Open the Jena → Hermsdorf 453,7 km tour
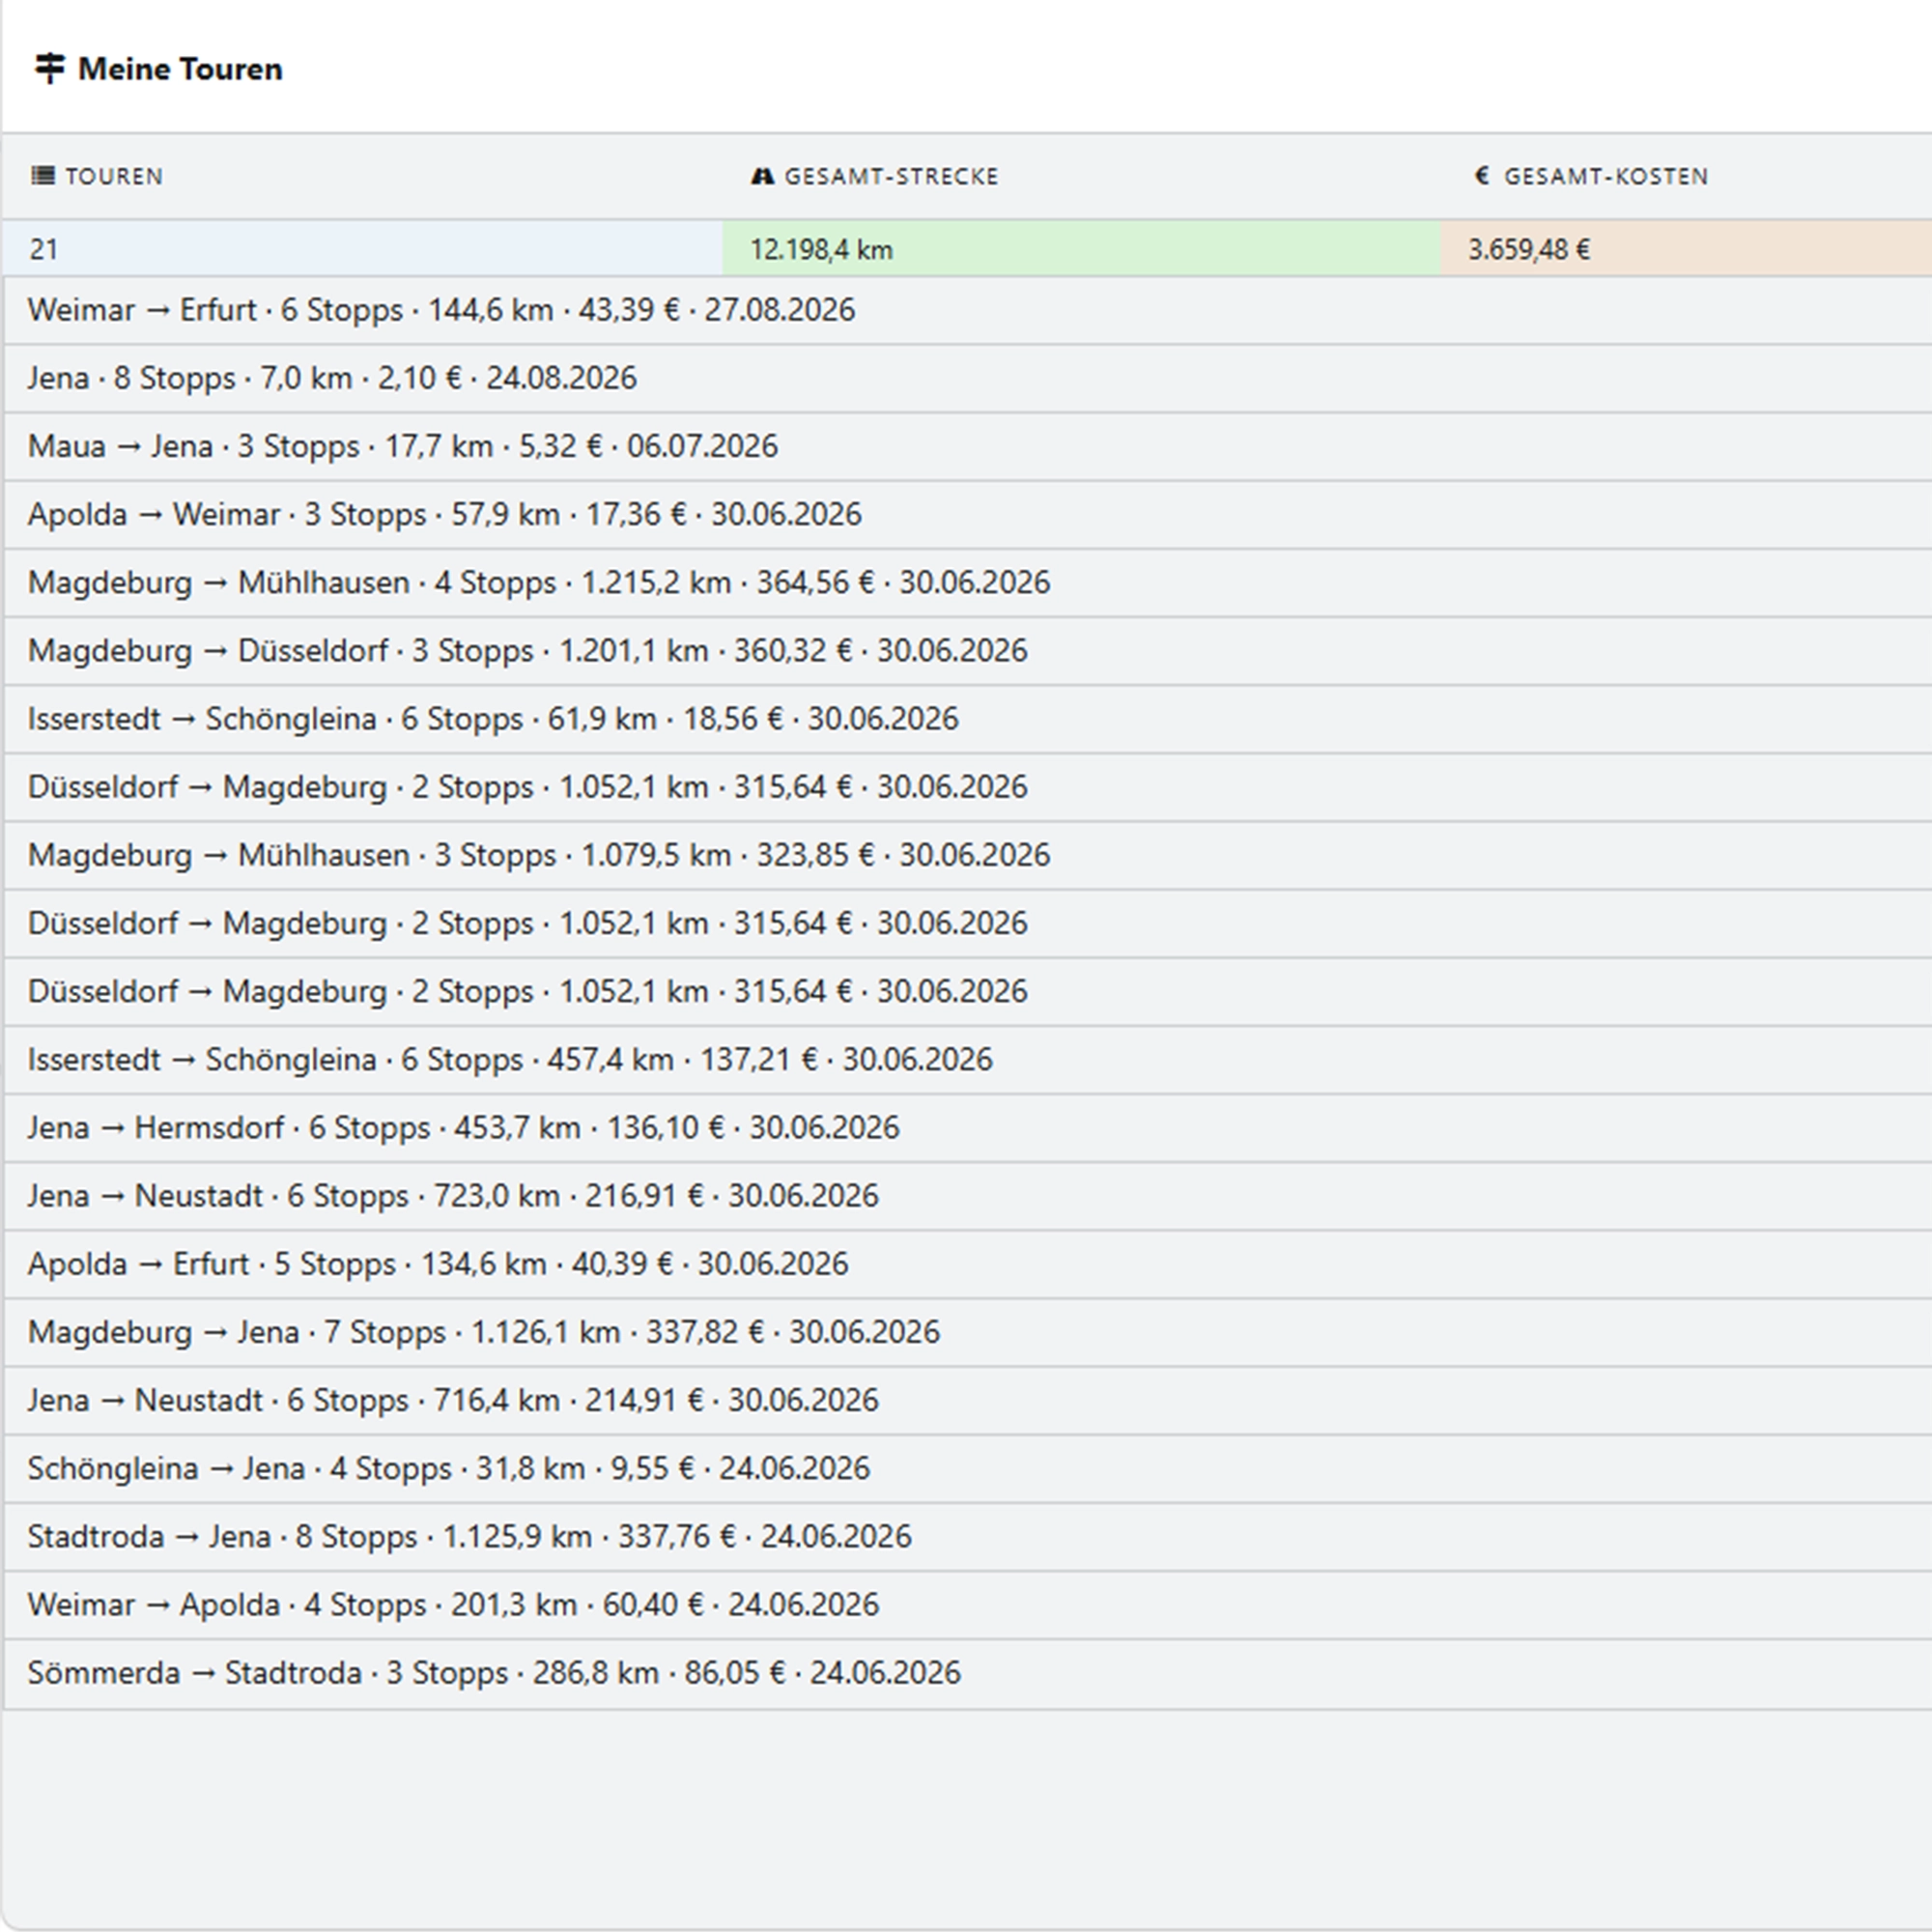The width and height of the screenshot is (1932, 1932). tap(967, 1128)
